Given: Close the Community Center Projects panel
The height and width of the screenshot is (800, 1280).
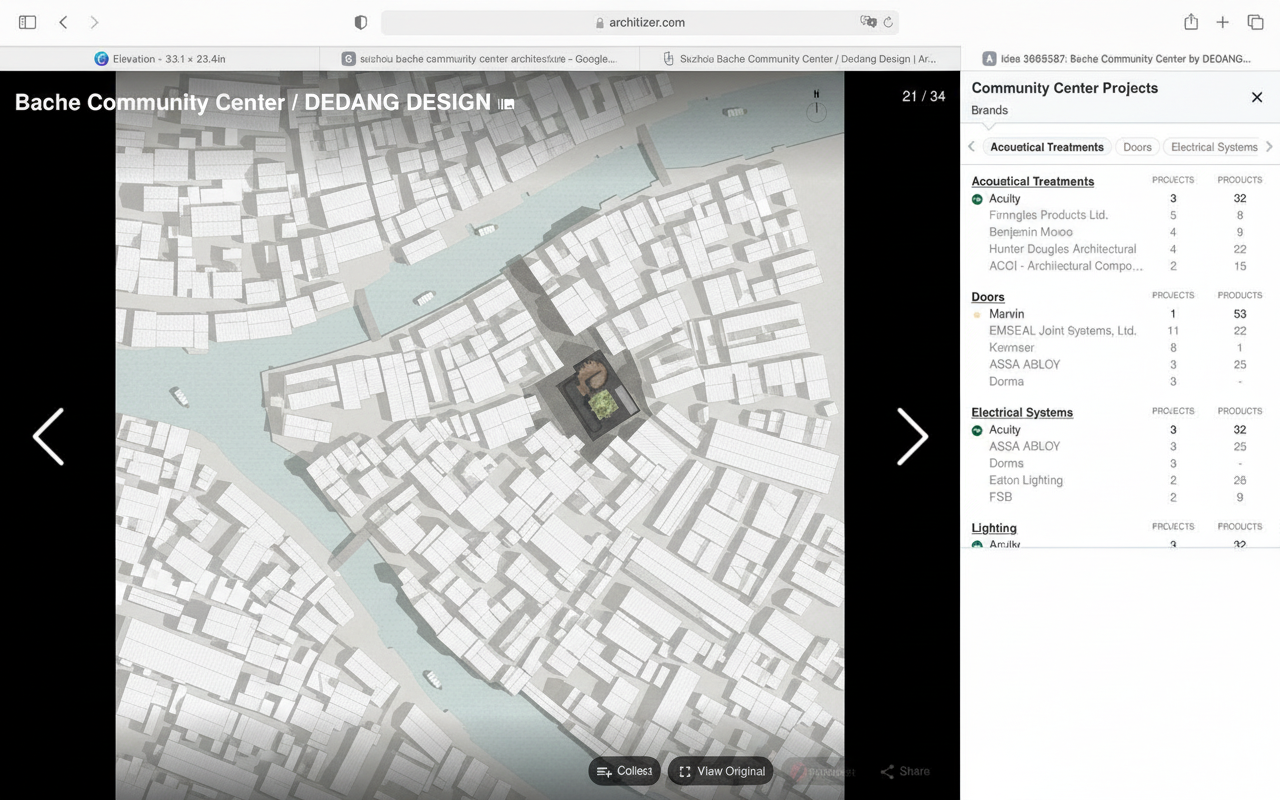Looking at the screenshot, I should [x=1257, y=97].
